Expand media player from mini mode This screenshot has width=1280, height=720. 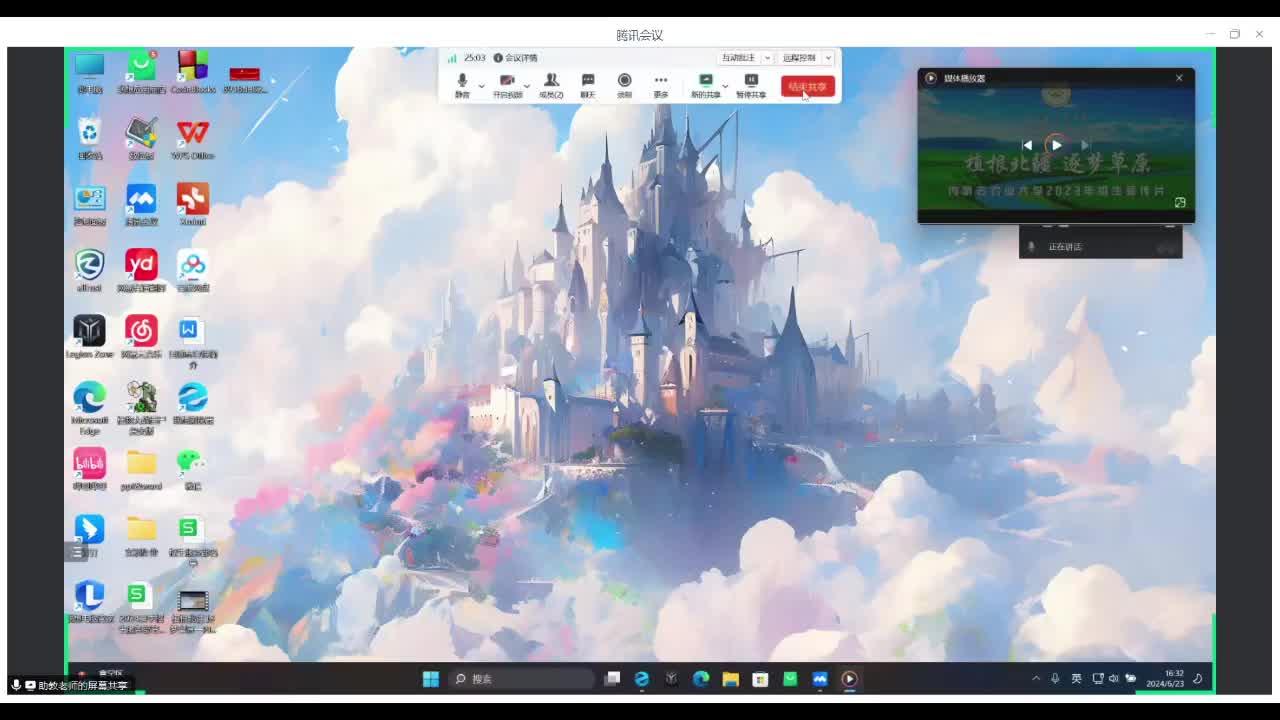click(x=1180, y=202)
